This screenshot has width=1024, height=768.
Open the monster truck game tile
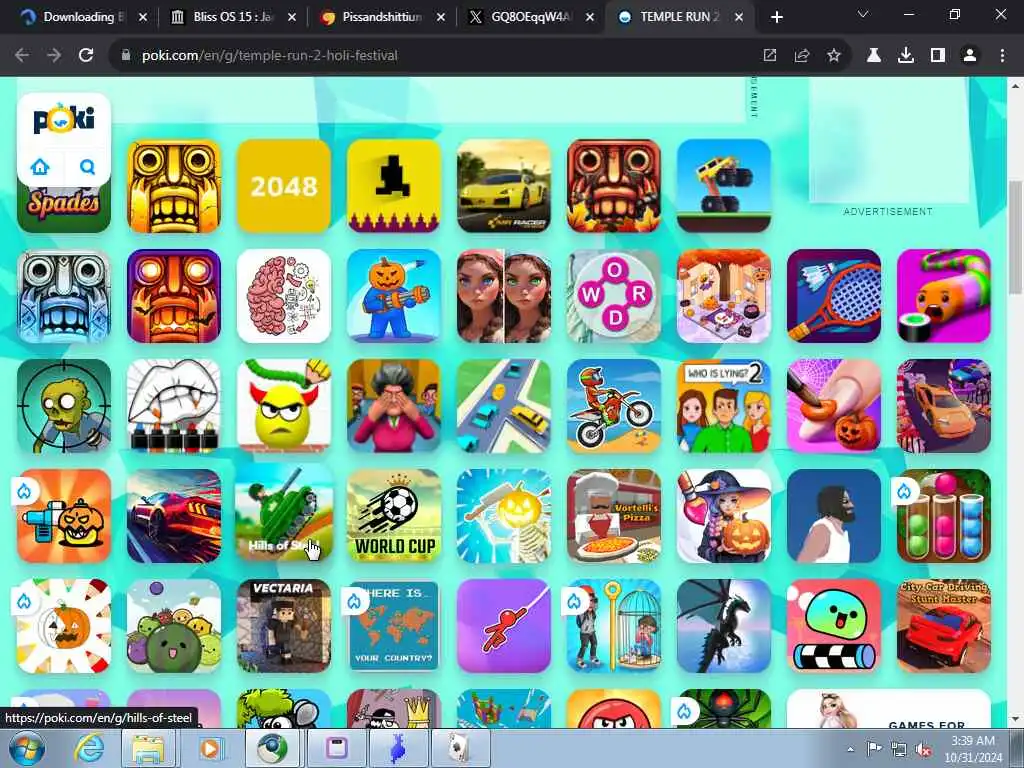pyautogui.click(x=724, y=186)
